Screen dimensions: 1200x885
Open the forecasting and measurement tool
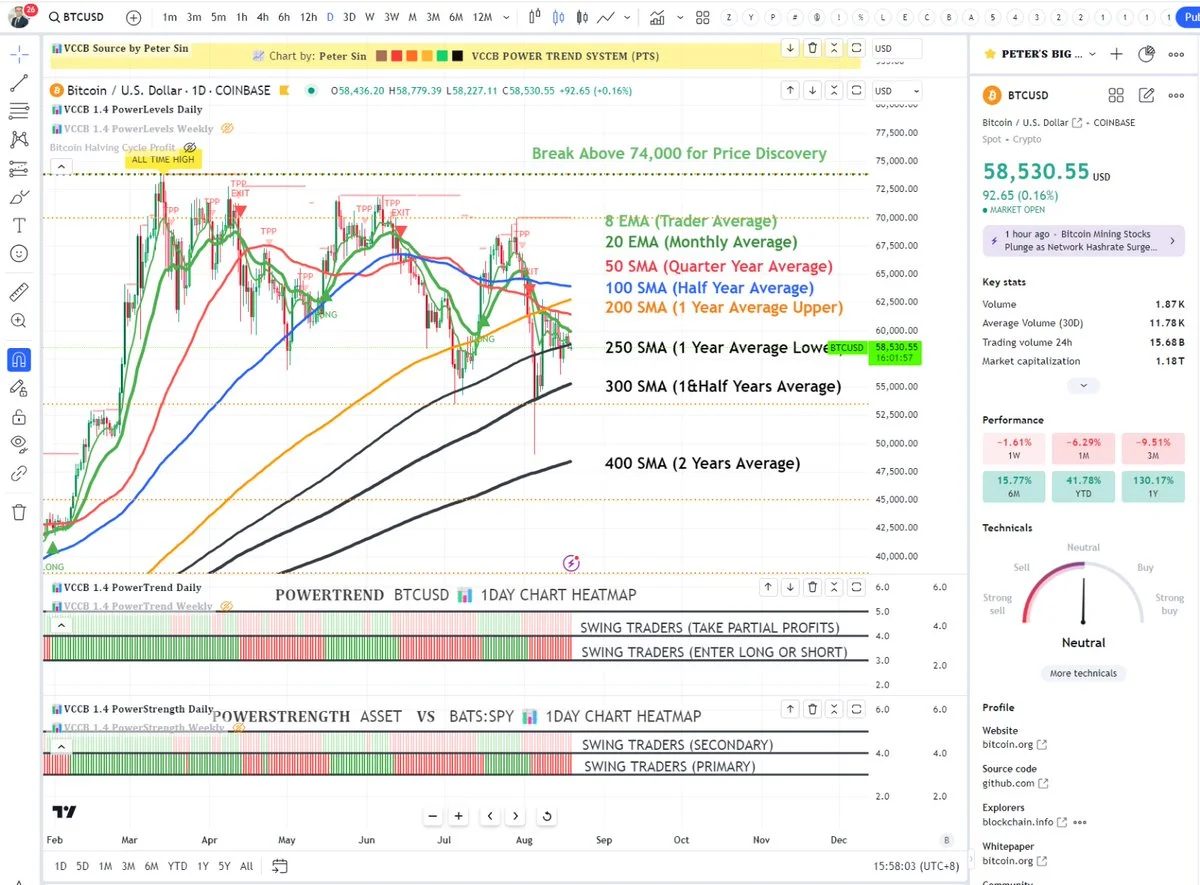pyautogui.click(x=19, y=169)
